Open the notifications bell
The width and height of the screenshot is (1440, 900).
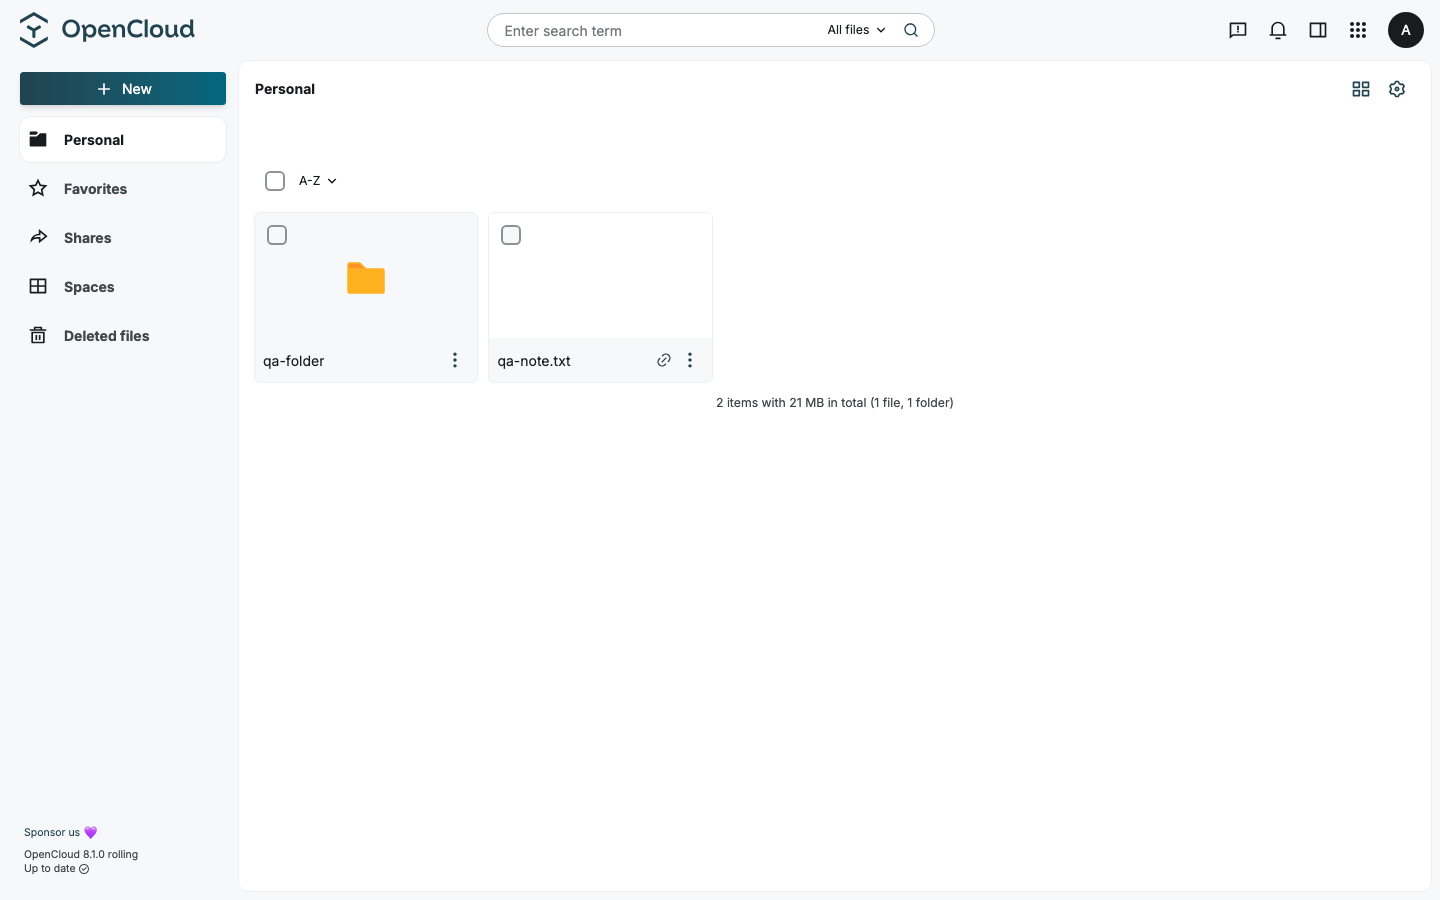pyautogui.click(x=1278, y=30)
